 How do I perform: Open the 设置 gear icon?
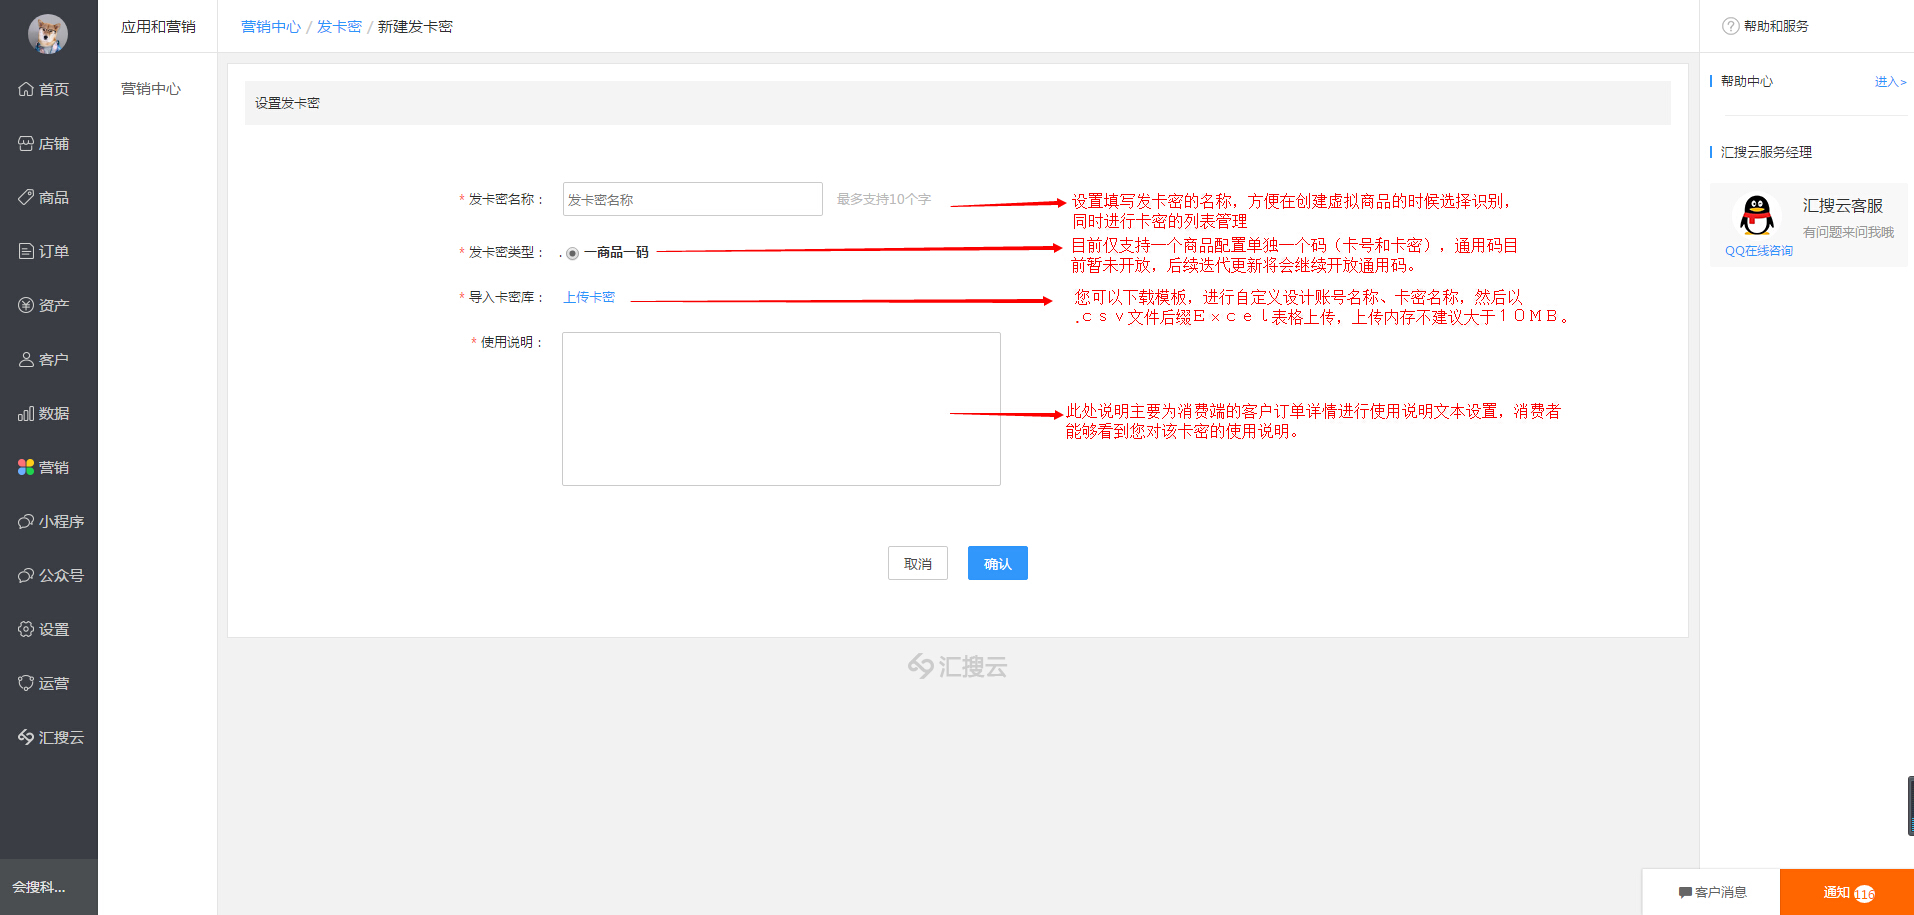tap(26, 629)
